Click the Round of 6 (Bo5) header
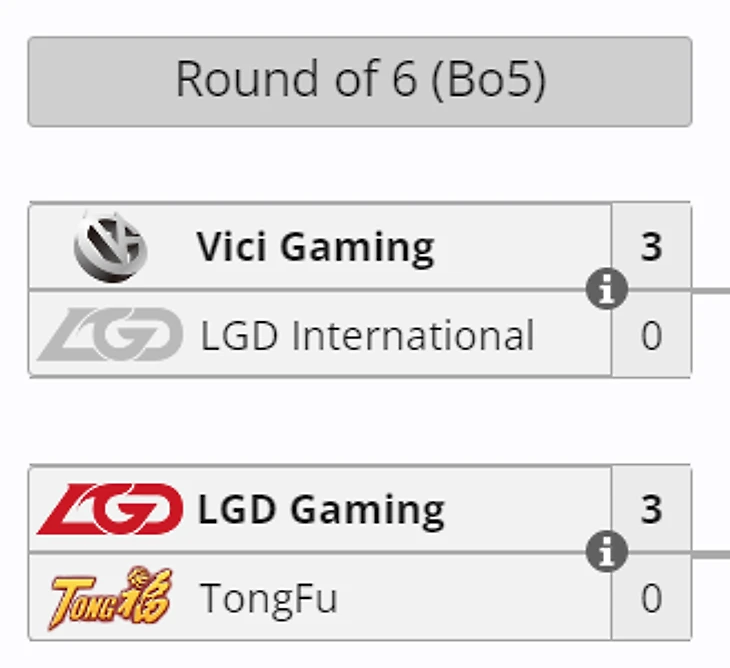 pos(359,81)
